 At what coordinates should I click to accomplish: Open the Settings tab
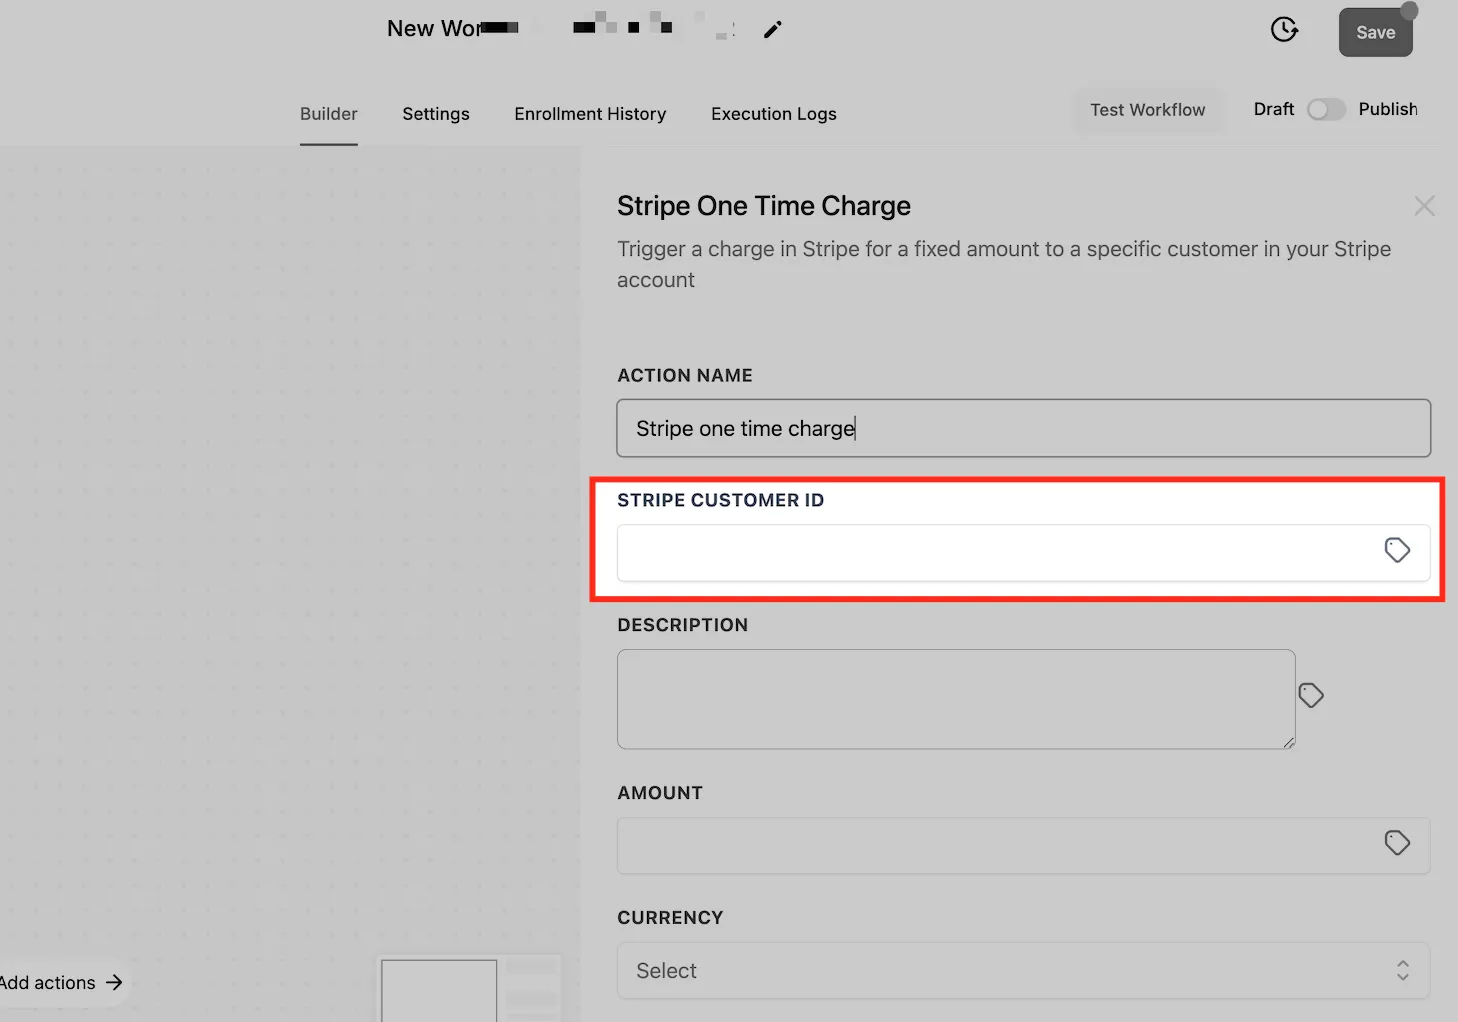436,114
